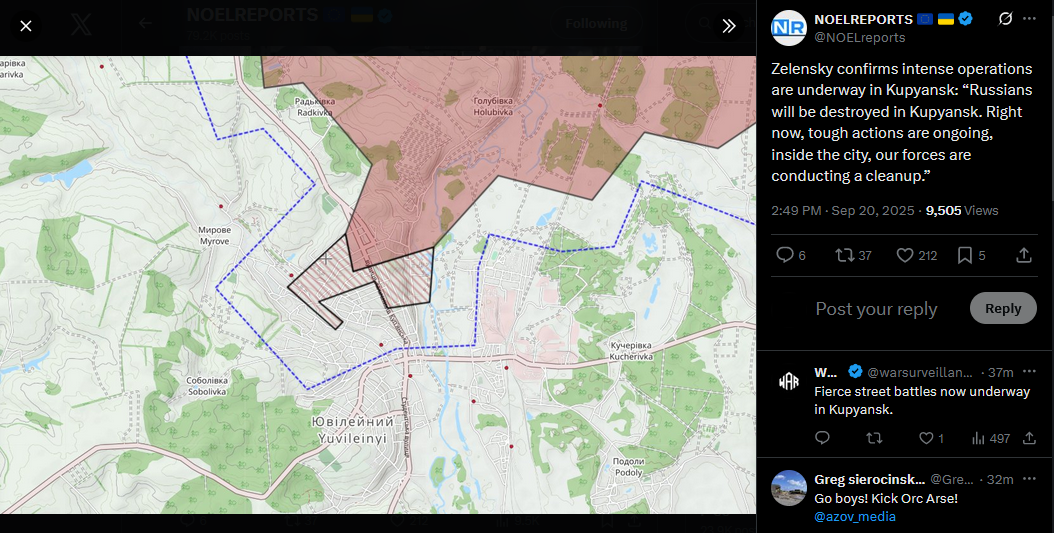View the 9,505 Views analytics
This screenshot has width=1054, height=533.
click(x=962, y=210)
